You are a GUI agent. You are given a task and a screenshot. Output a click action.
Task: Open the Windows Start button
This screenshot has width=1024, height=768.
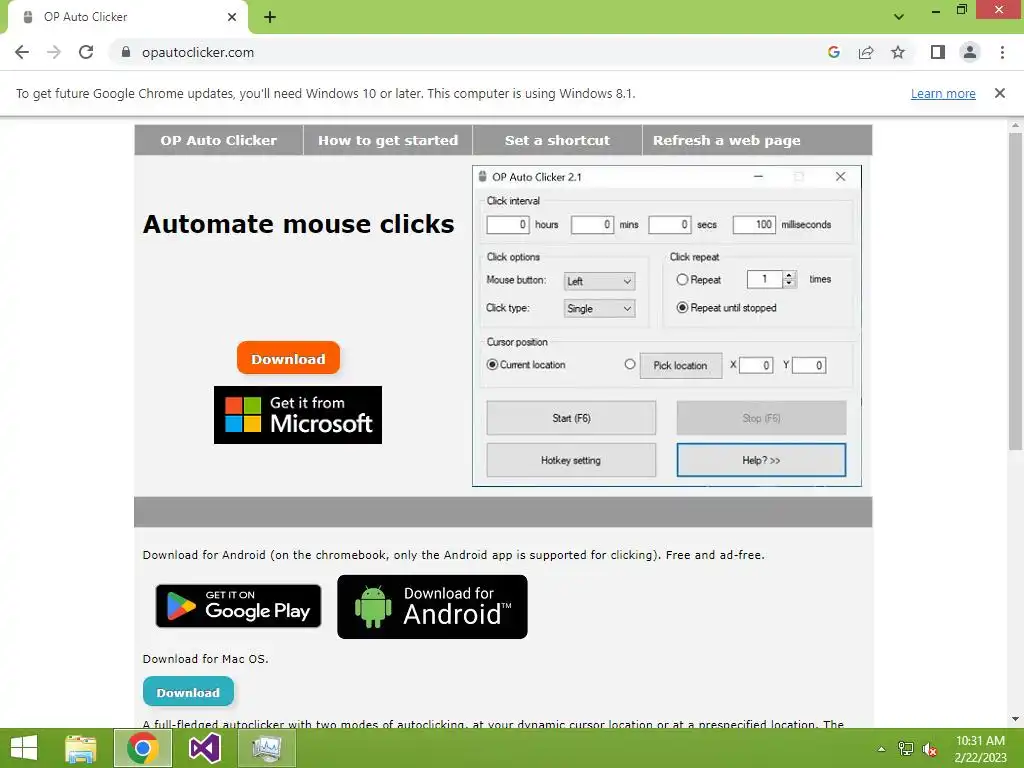coord(24,748)
